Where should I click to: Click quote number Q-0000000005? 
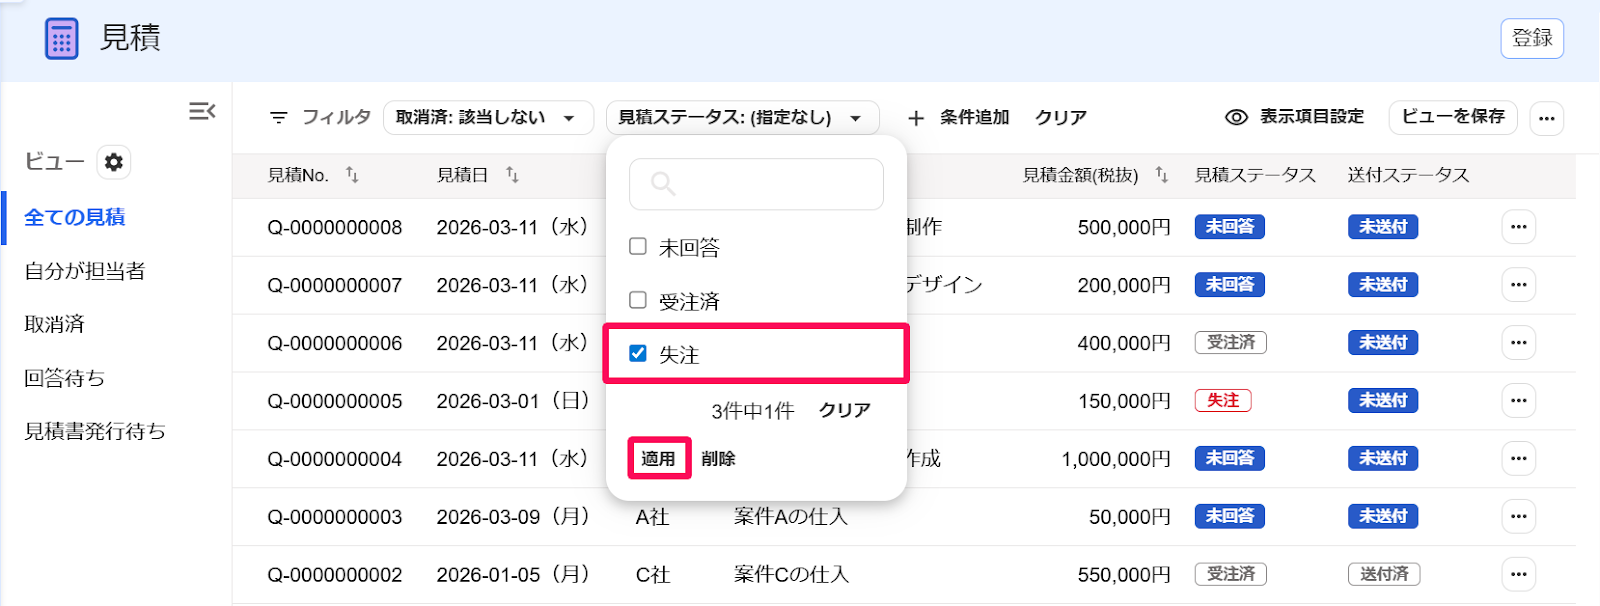(335, 402)
